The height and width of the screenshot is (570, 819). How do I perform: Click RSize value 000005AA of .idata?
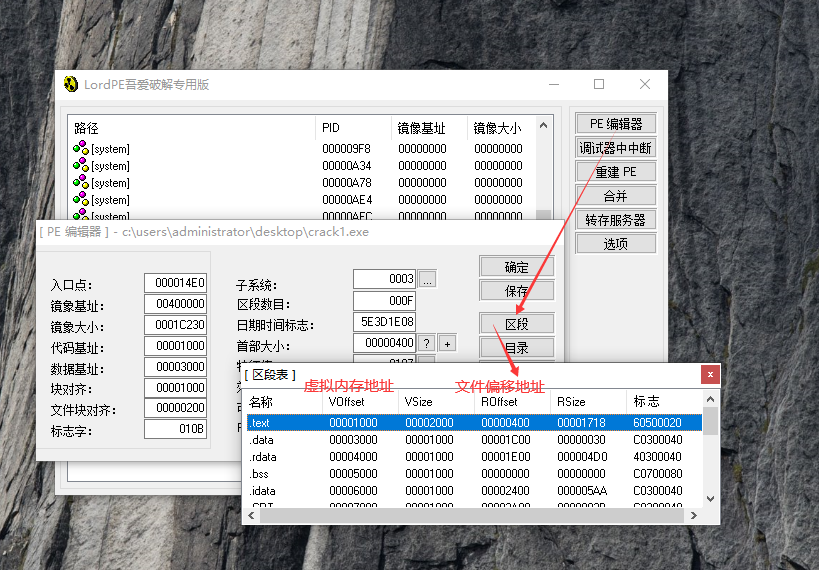click(582, 491)
